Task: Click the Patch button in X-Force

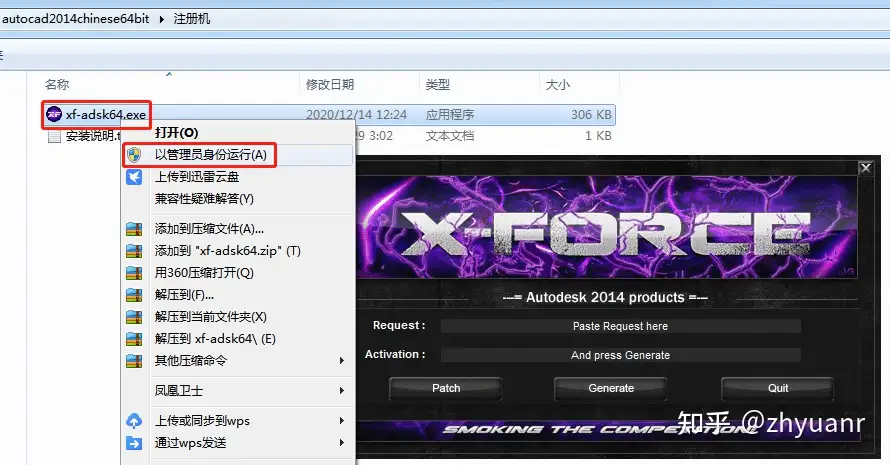Action: pyautogui.click(x=446, y=388)
